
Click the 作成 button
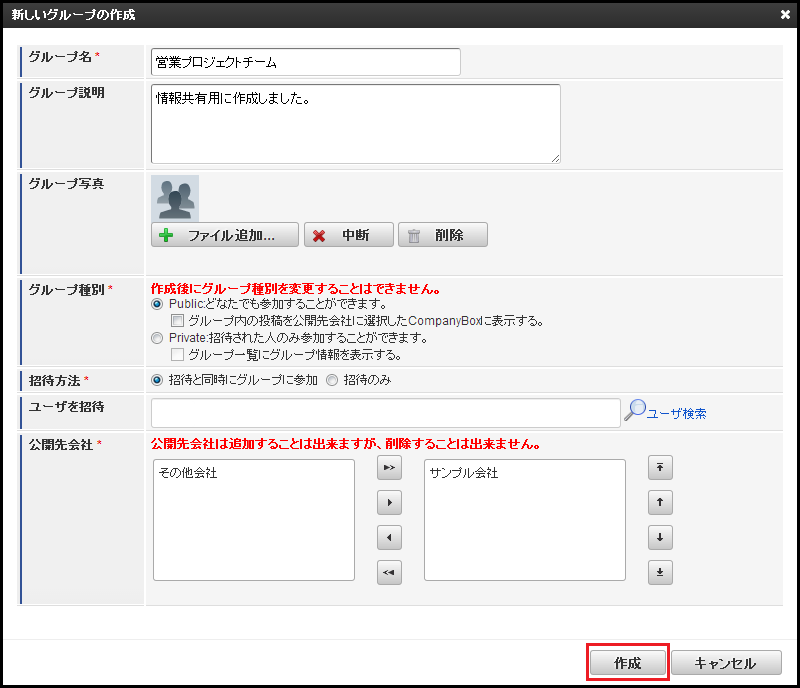pos(628,662)
